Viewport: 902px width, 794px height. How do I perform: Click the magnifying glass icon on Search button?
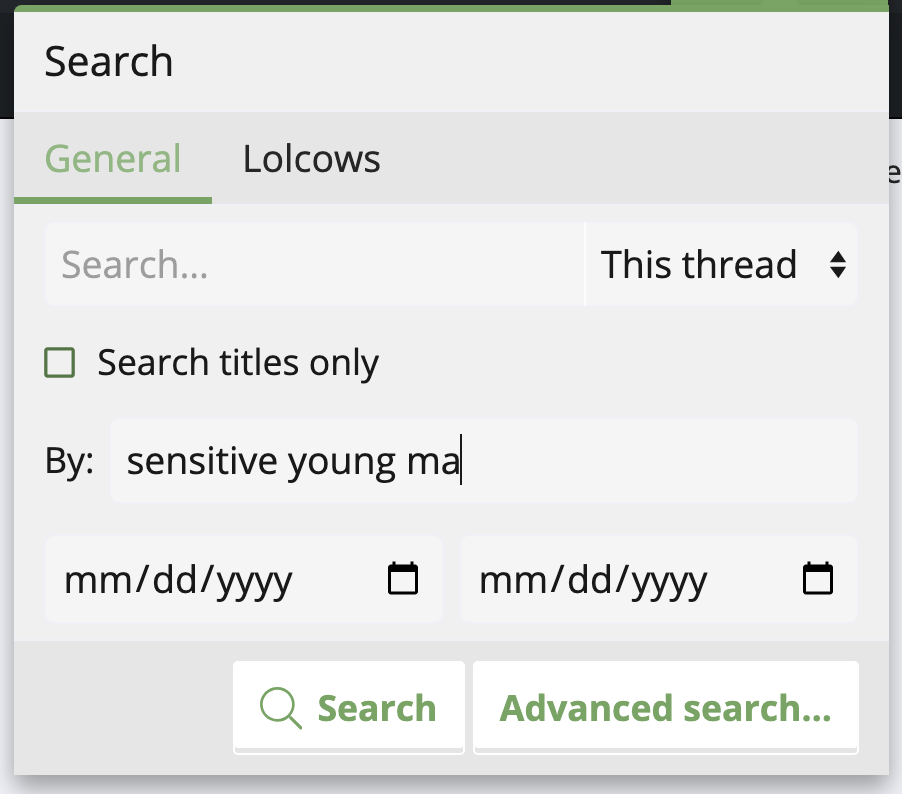point(281,708)
